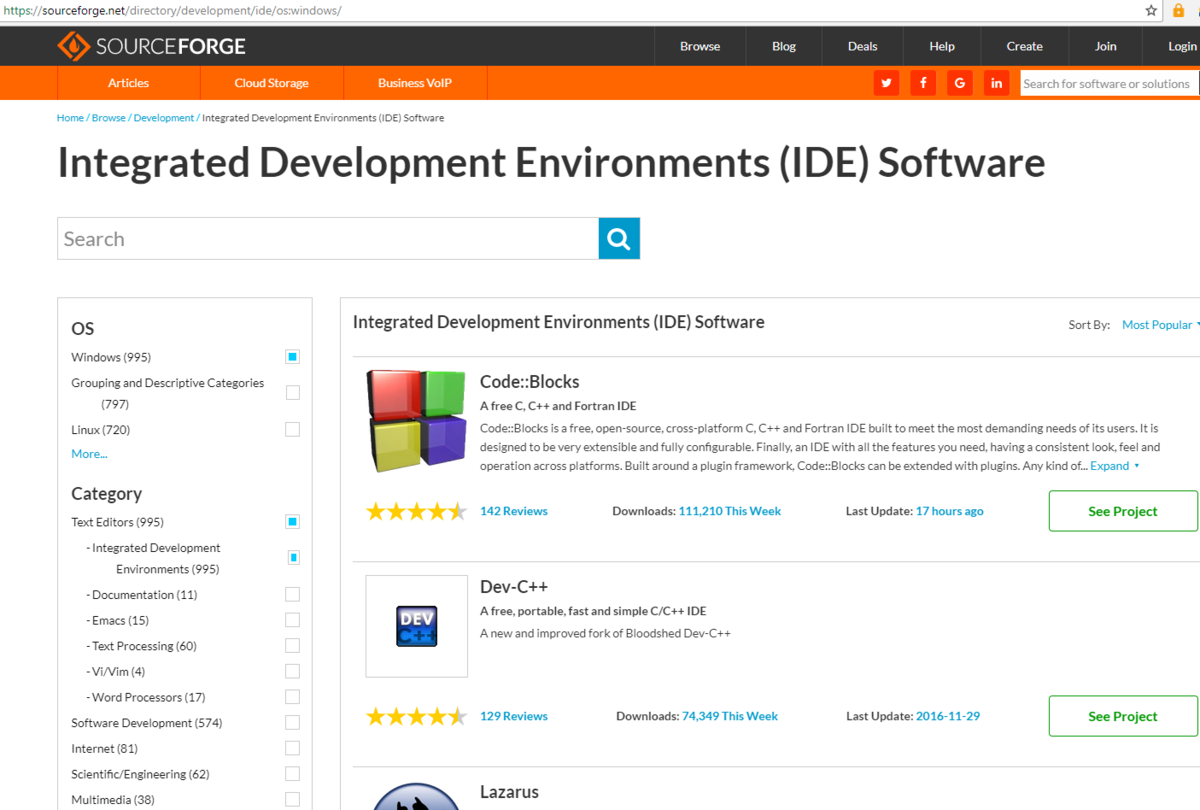Click the lock extension icon in browser
The width and height of the screenshot is (1200, 810).
[1179, 10]
